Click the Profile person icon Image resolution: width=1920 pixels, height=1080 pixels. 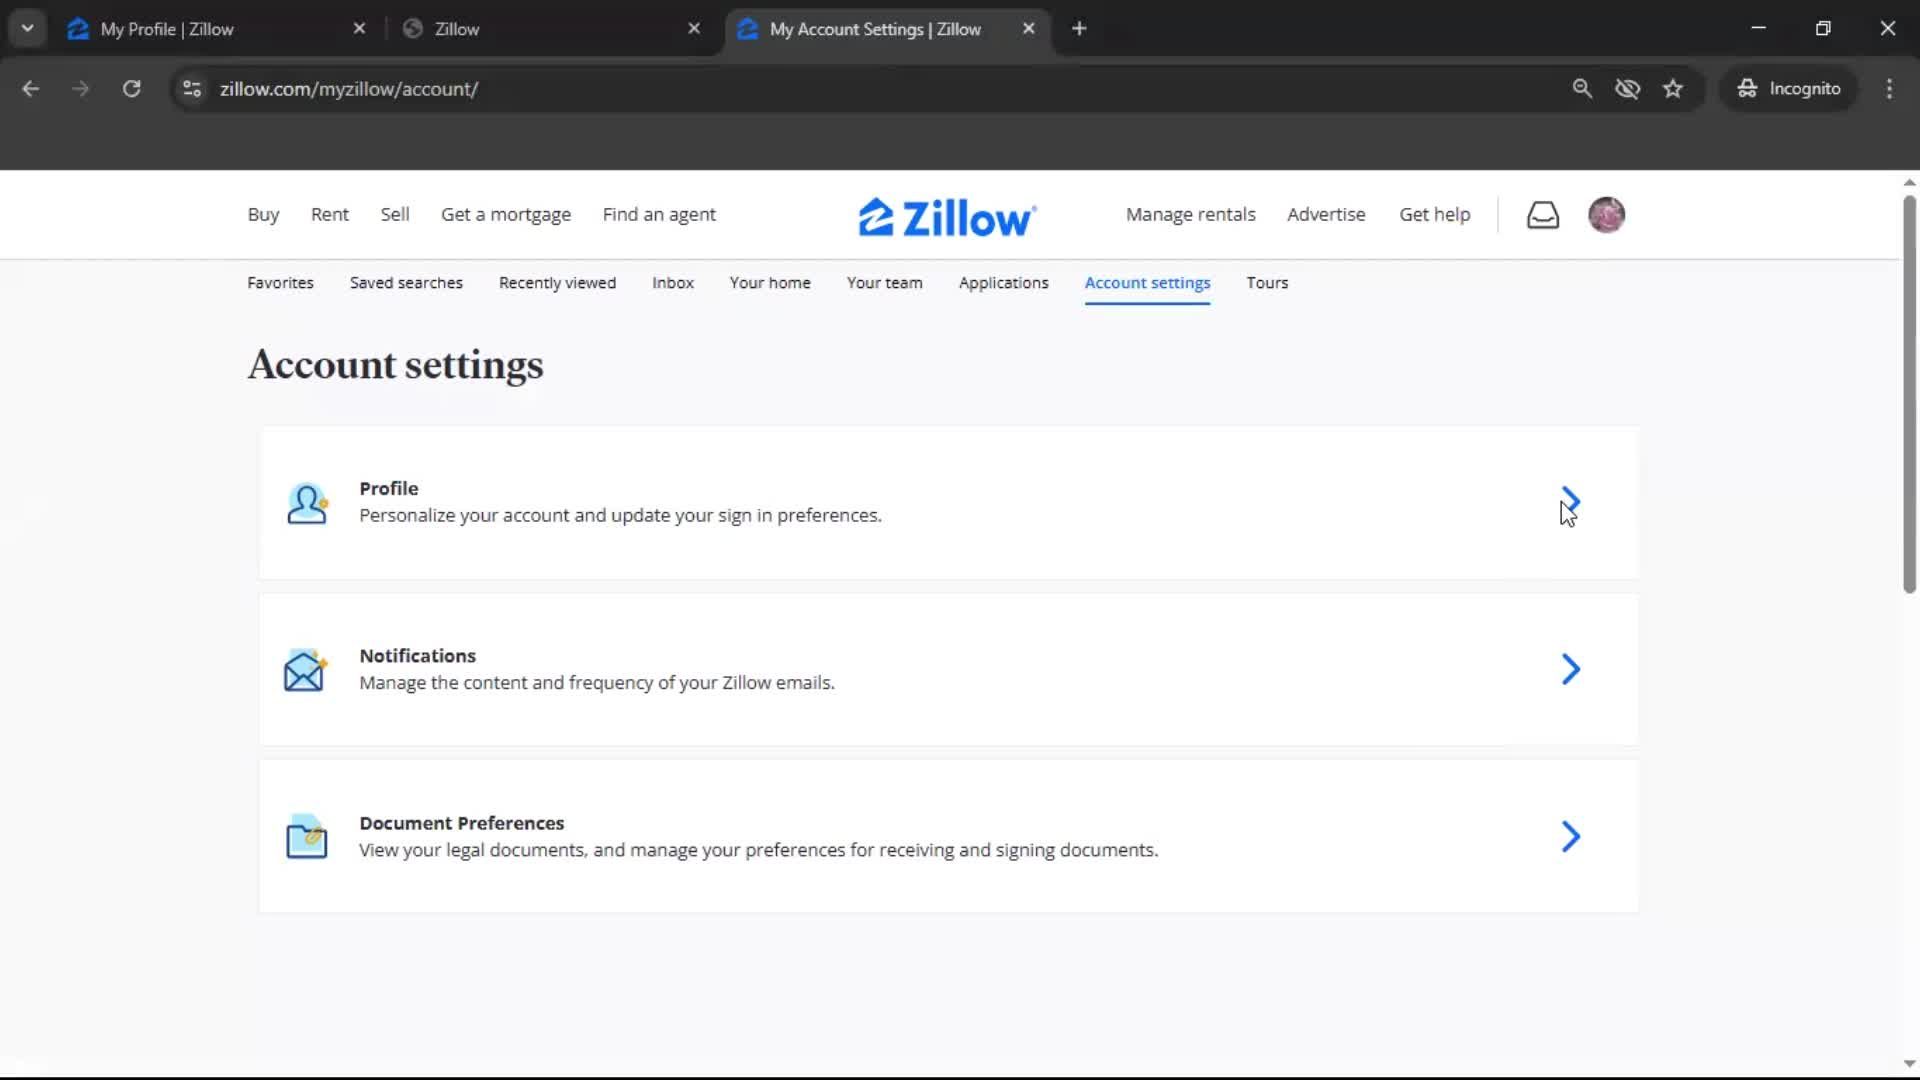point(307,503)
